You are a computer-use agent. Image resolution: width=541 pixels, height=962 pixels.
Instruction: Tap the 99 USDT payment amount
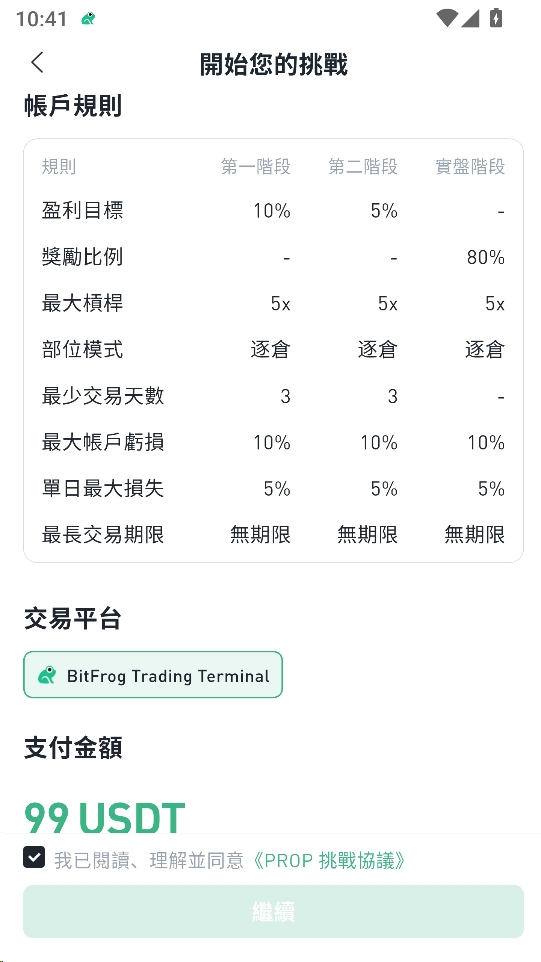click(x=104, y=817)
